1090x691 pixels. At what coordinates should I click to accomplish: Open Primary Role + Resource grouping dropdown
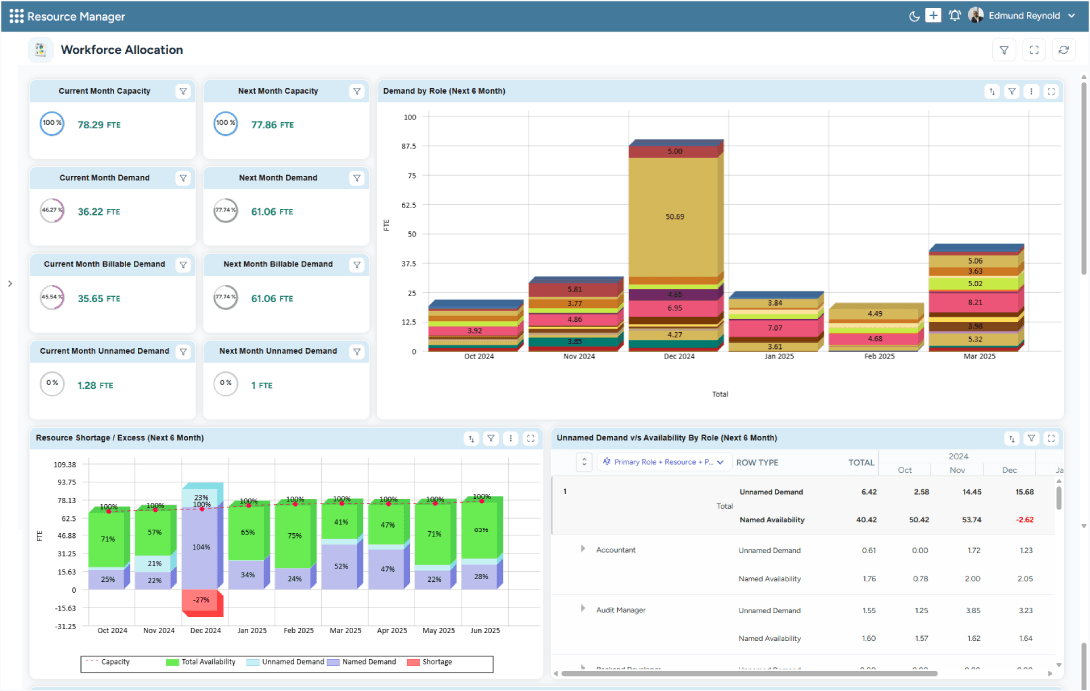[x=663, y=462]
